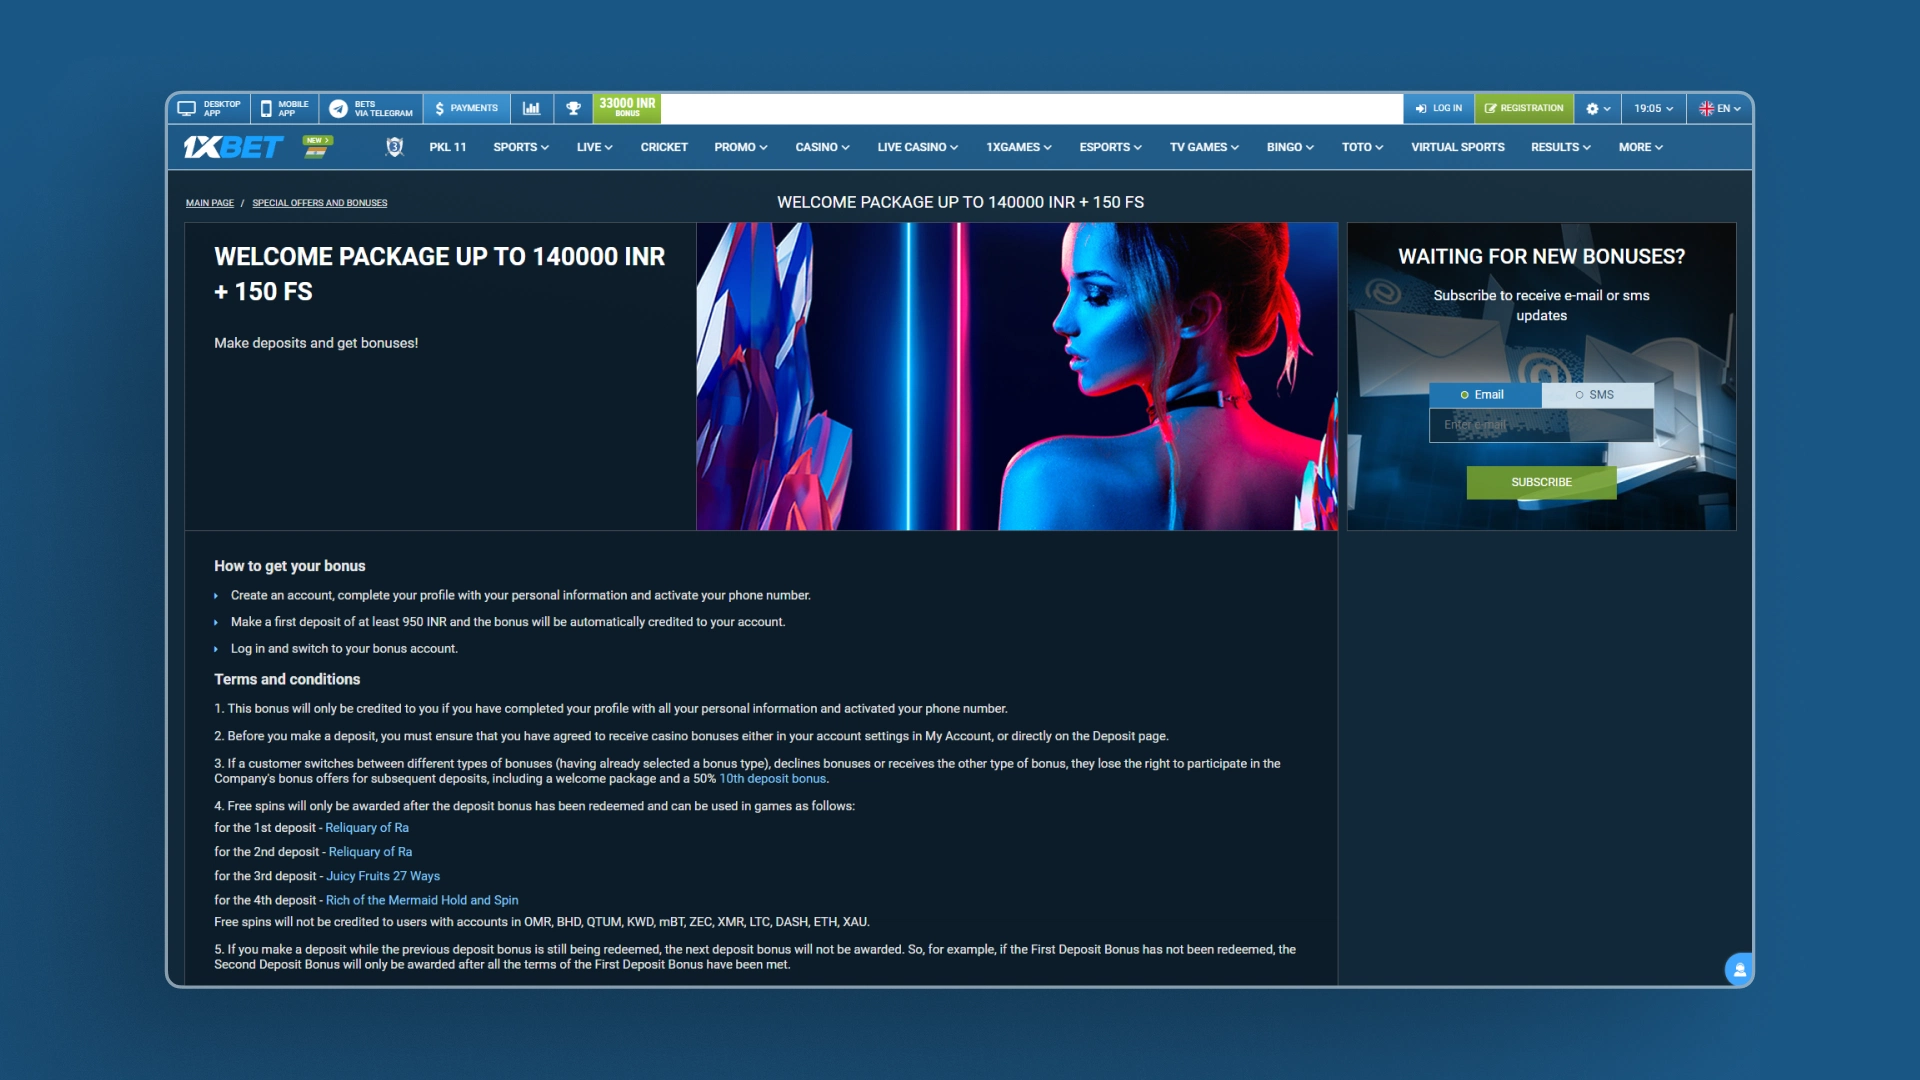
Task: Click the bar chart statistics icon
Action: coord(532,108)
